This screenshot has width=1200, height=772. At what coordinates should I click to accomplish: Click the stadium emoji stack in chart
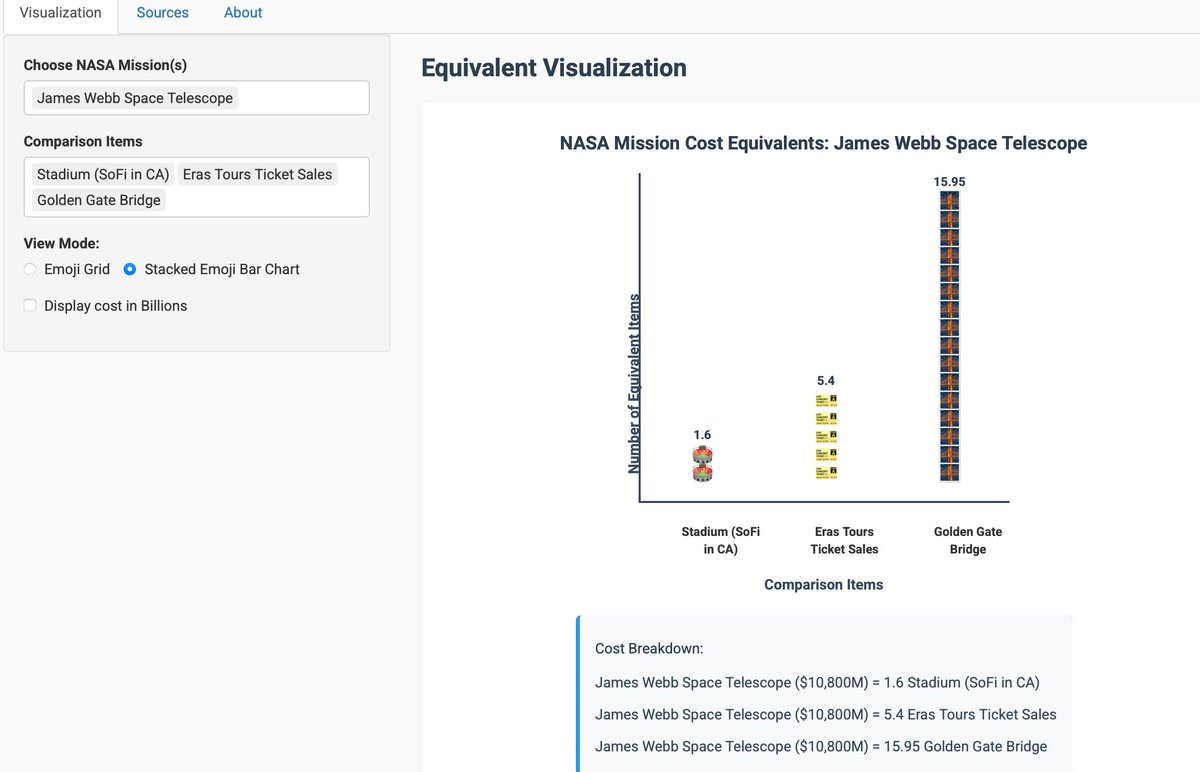coord(703,464)
